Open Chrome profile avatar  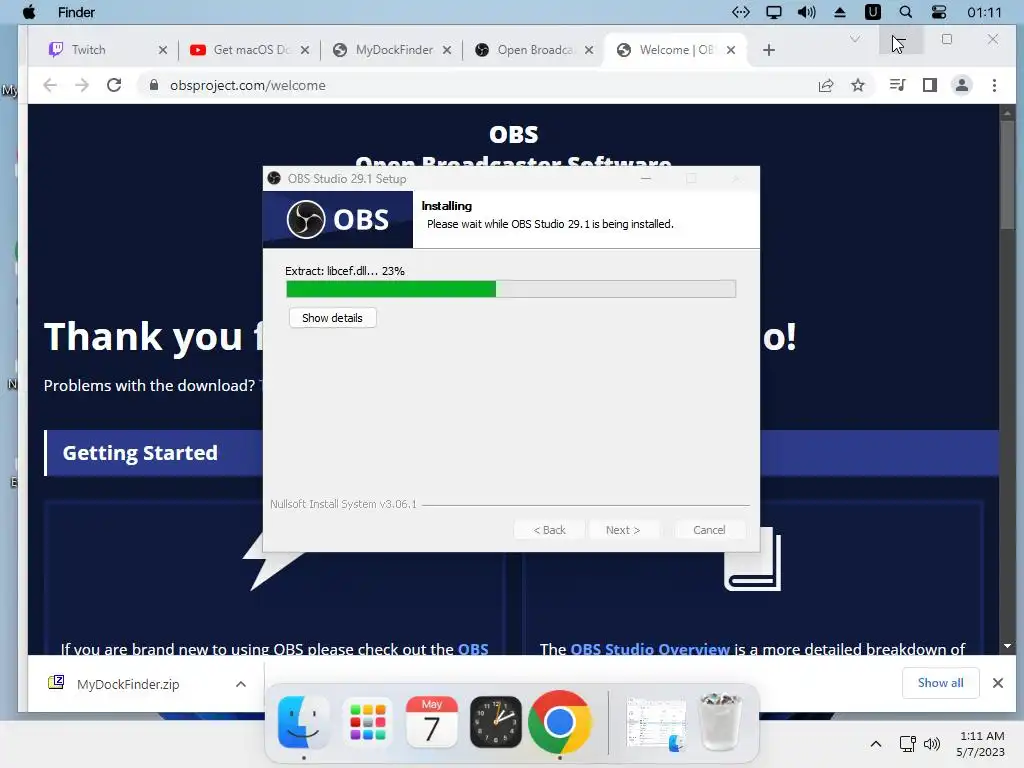962,85
